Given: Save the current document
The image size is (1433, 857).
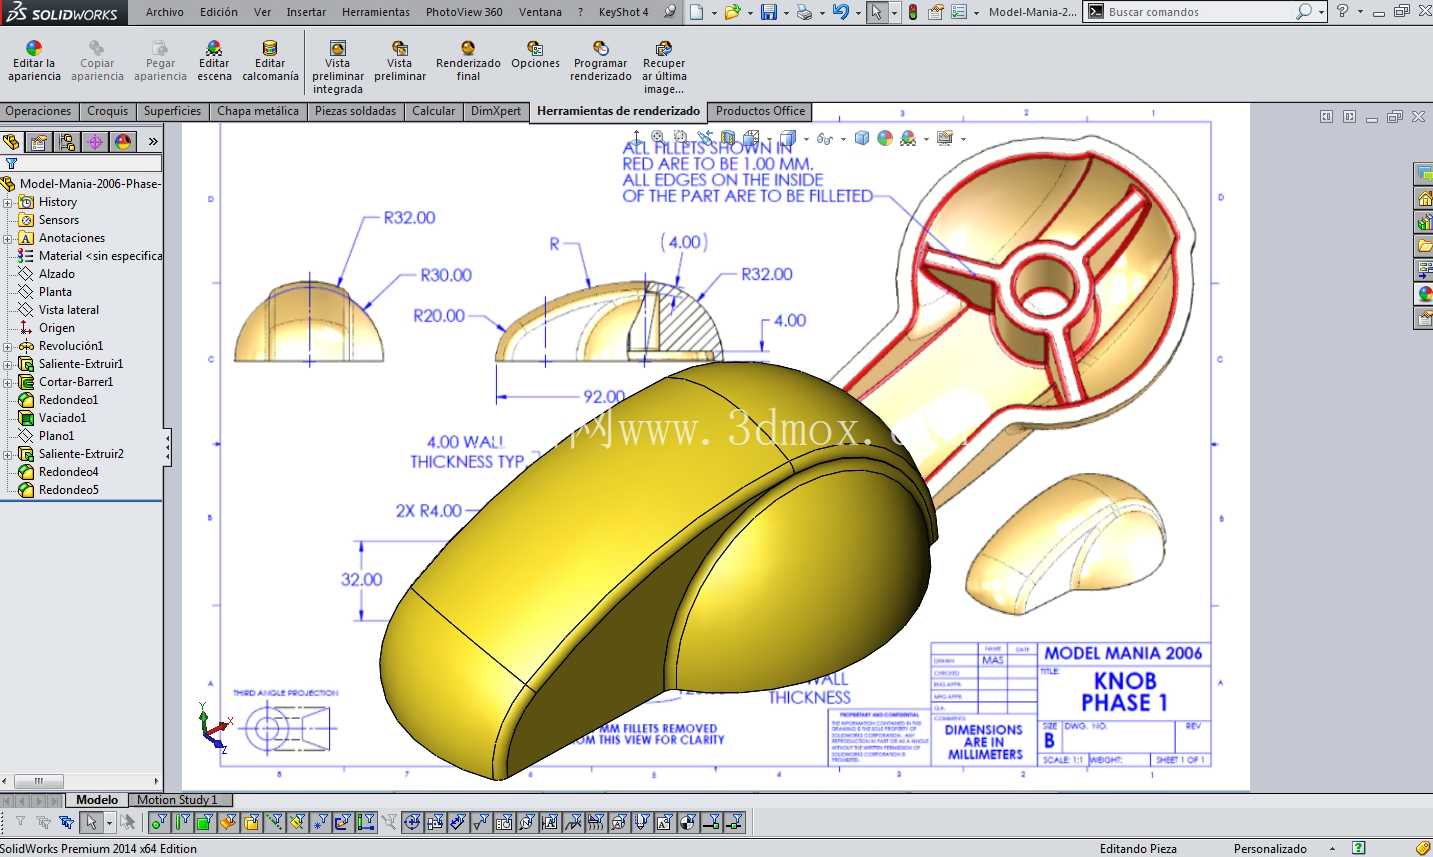Looking at the screenshot, I should point(769,12).
